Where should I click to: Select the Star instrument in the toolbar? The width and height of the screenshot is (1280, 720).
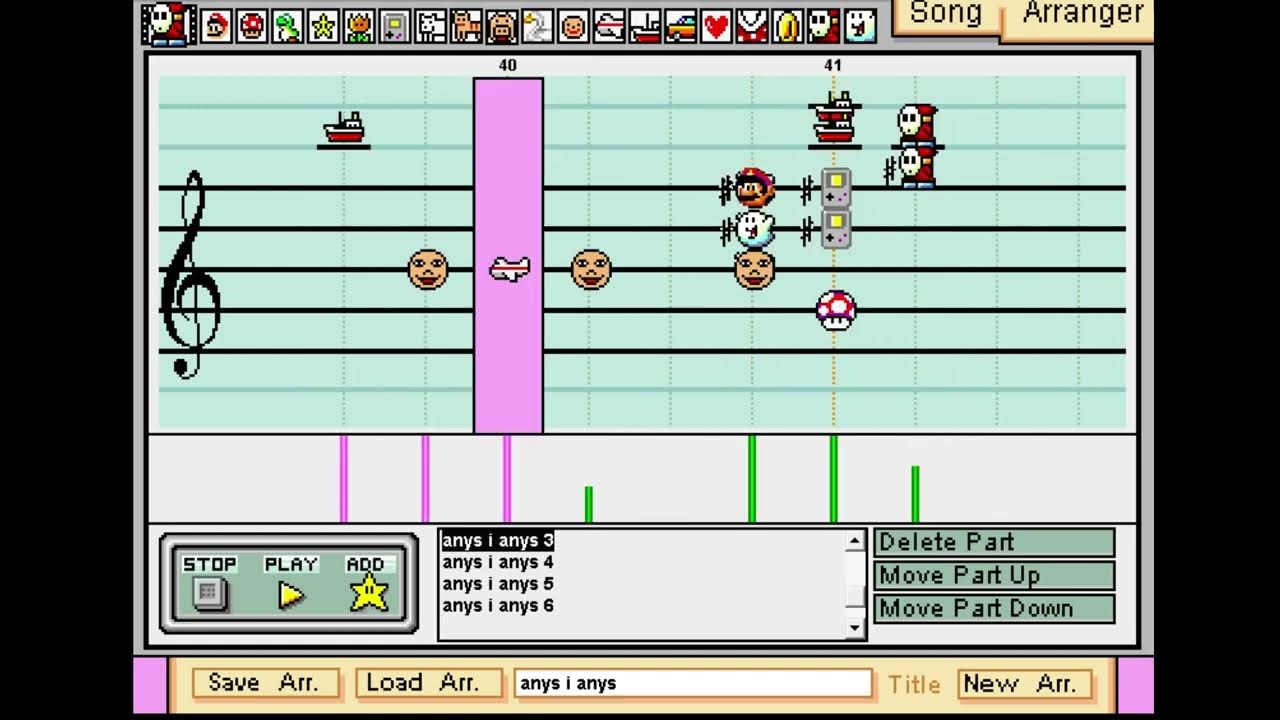323,26
